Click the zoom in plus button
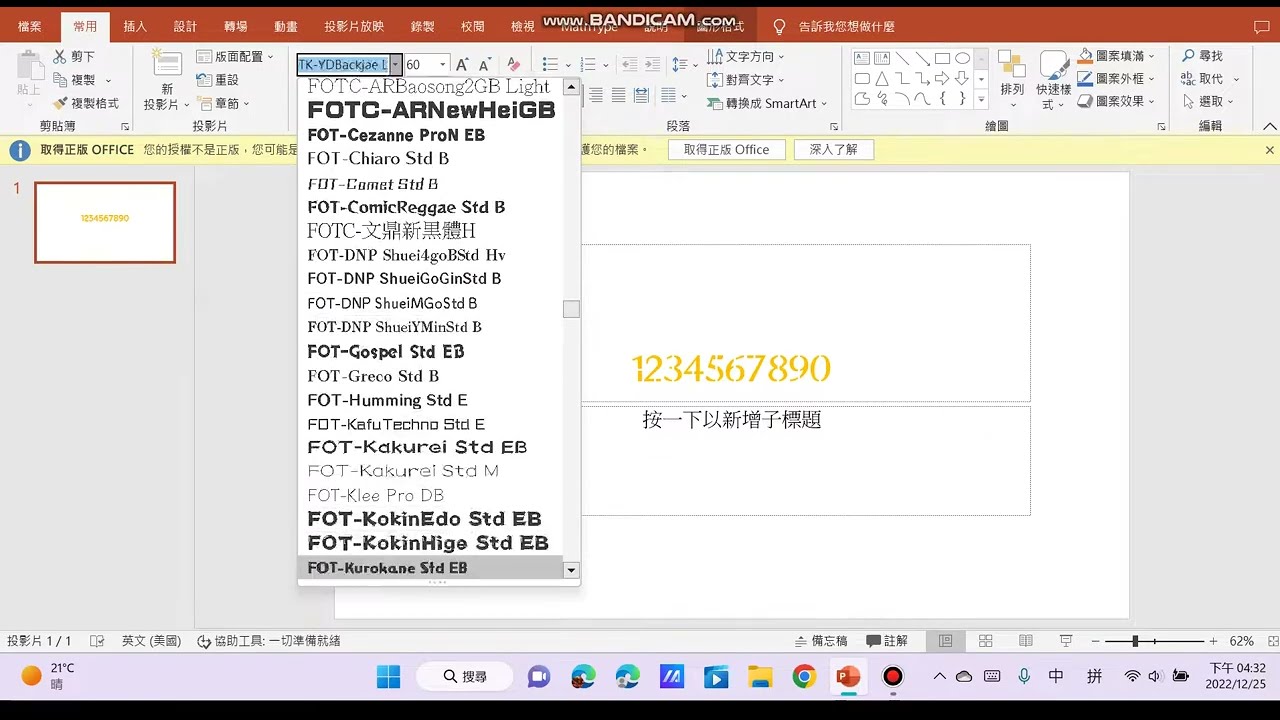The width and height of the screenshot is (1280, 720). pos(1213,641)
